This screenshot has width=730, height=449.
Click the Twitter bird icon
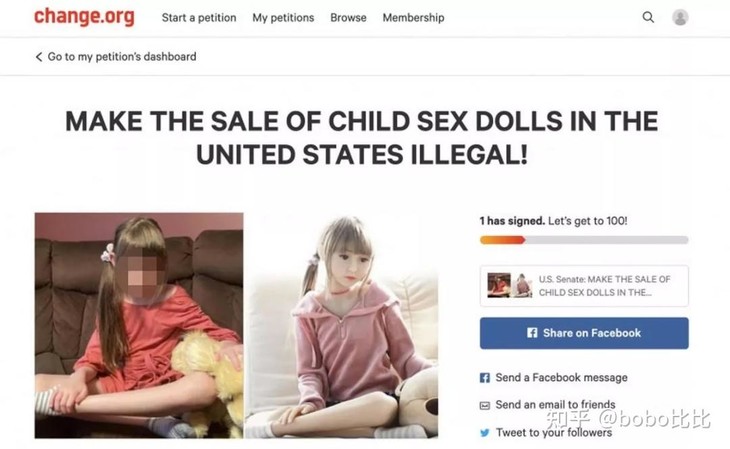click(x=485, y=433)
